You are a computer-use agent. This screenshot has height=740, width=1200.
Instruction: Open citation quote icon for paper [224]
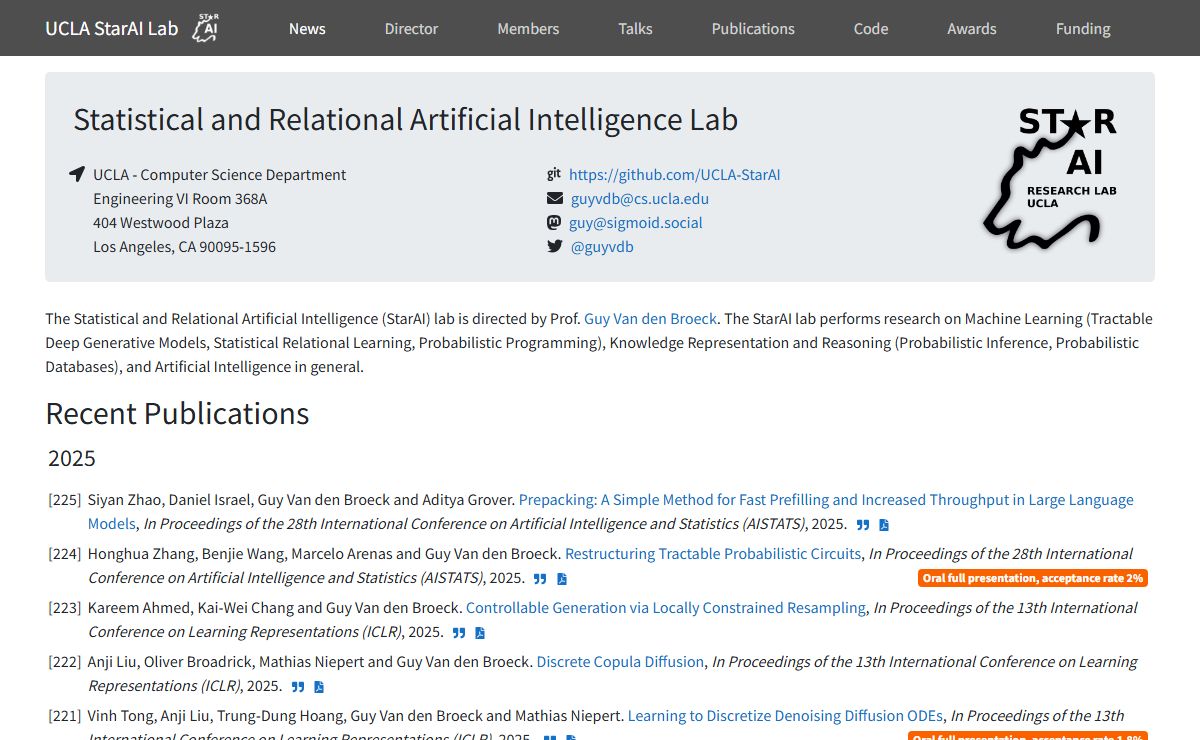(540, 579)
